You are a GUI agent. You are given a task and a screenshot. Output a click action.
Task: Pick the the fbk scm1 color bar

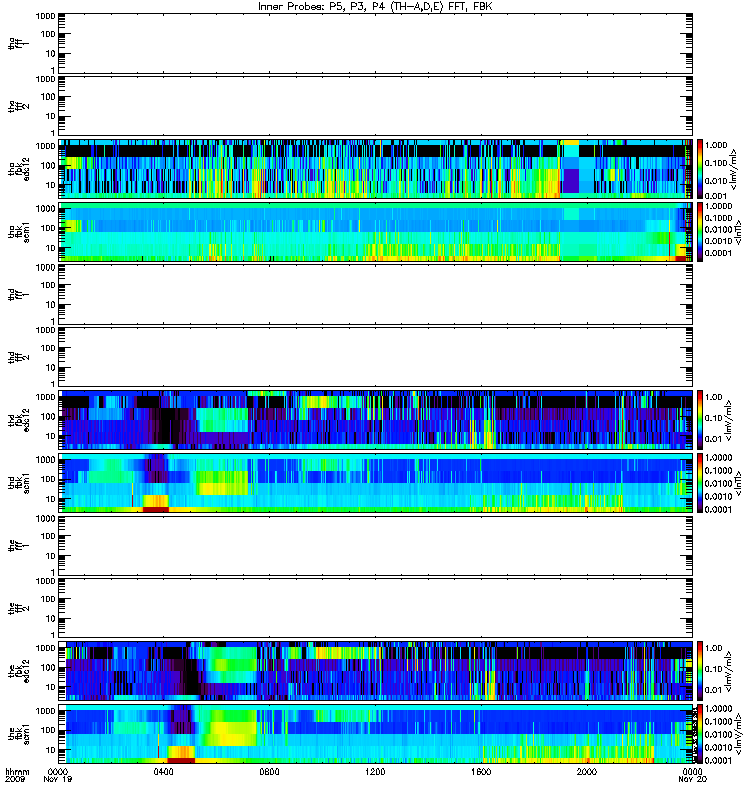700,734
